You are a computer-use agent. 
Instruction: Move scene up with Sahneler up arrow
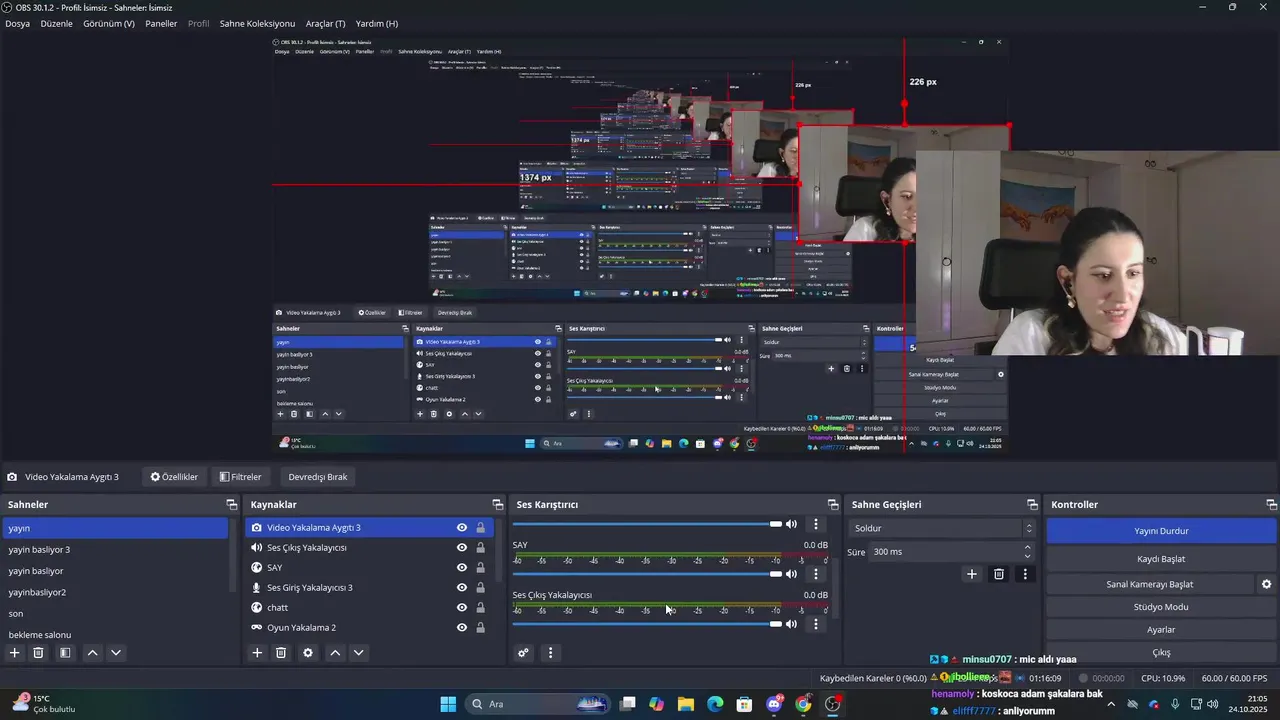[x=92, y=653]
